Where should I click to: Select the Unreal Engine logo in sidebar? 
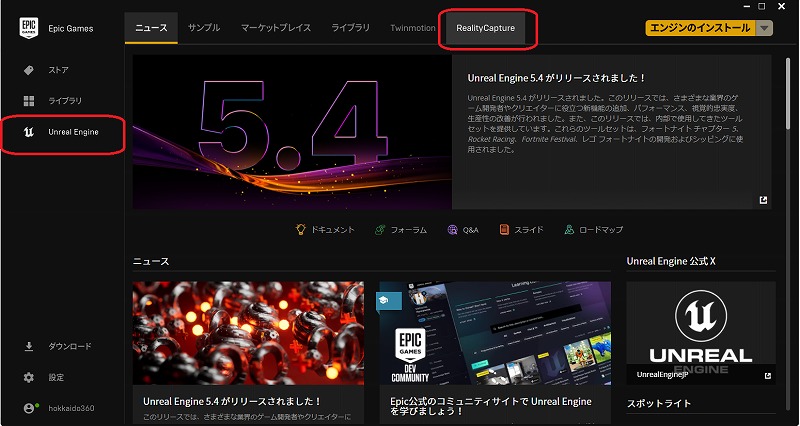tap(29, 132)
